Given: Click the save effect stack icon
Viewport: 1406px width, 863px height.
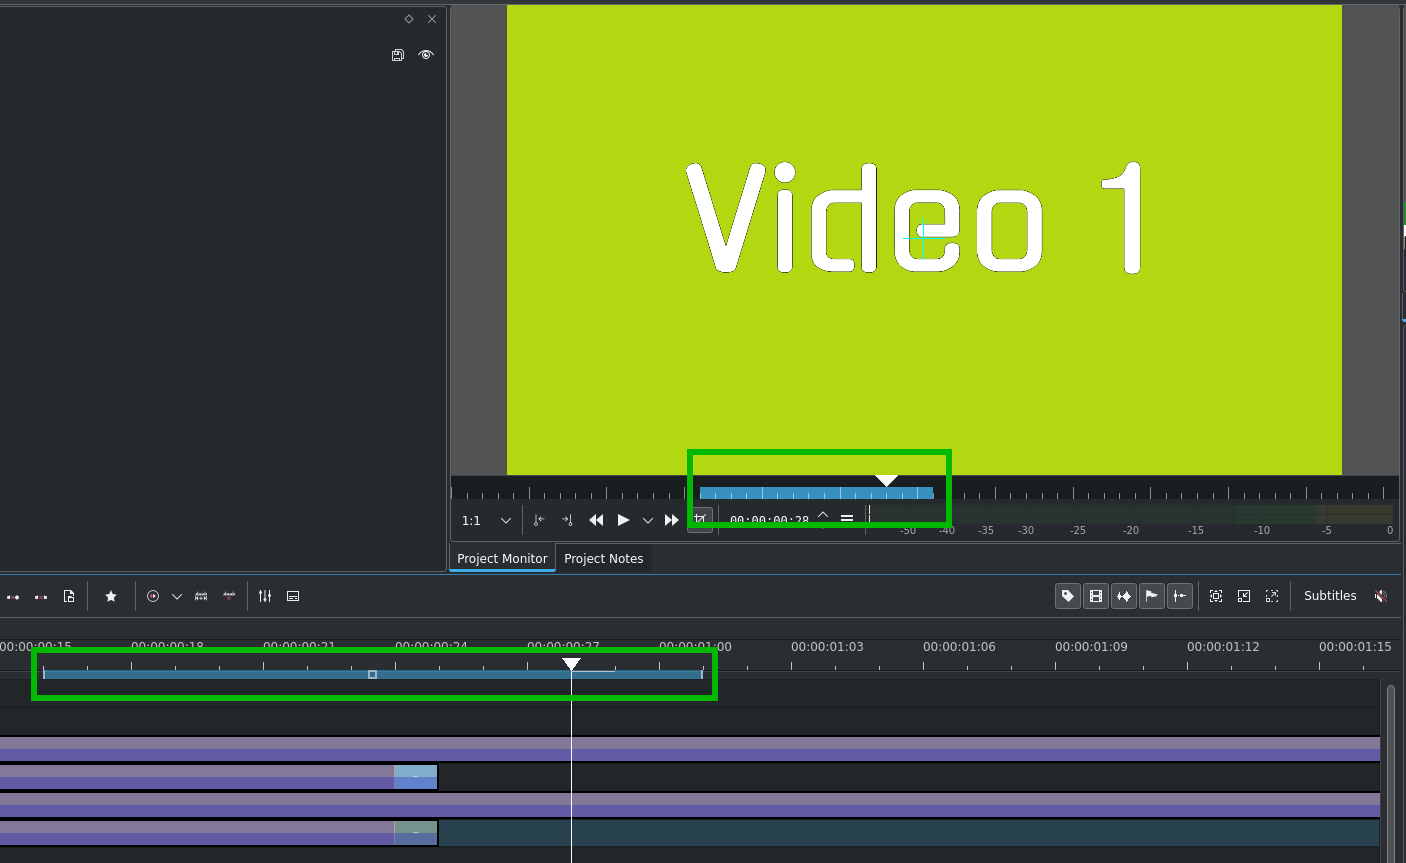Looking at the screenshot, I should click(398, 55).
